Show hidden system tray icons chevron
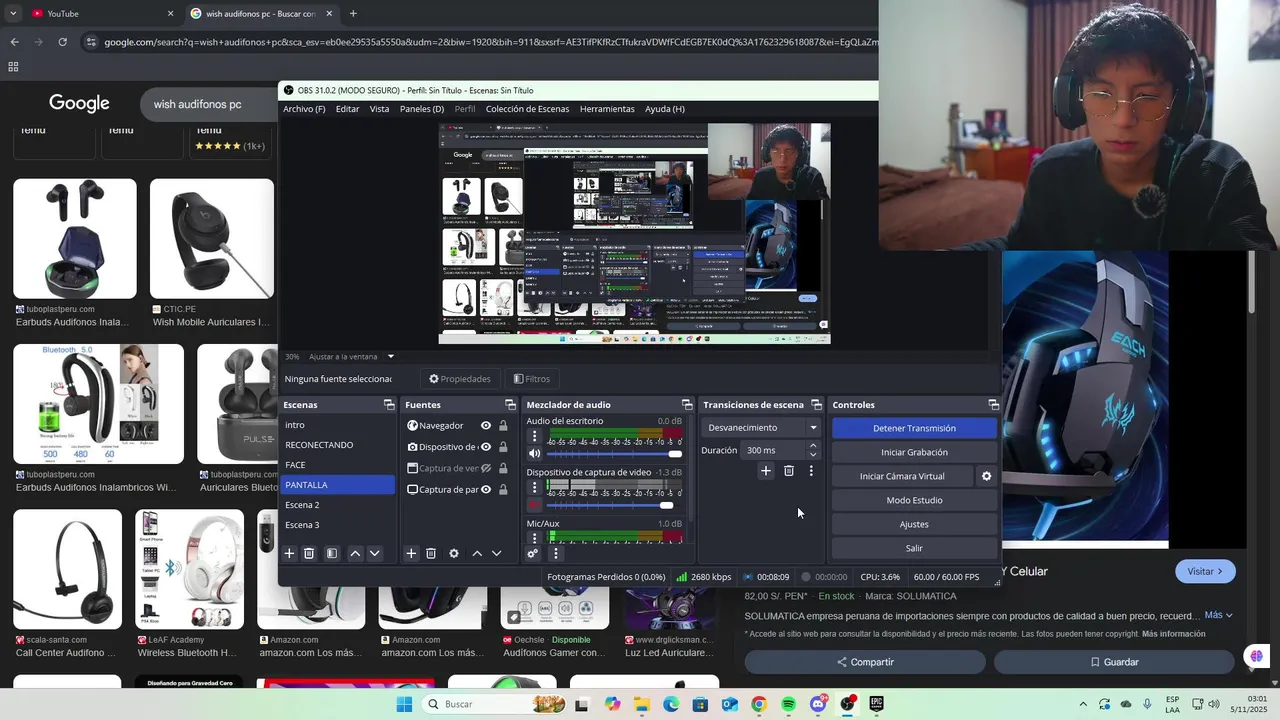This screenshot has width=1280, height=720. tap(1083, 704)
